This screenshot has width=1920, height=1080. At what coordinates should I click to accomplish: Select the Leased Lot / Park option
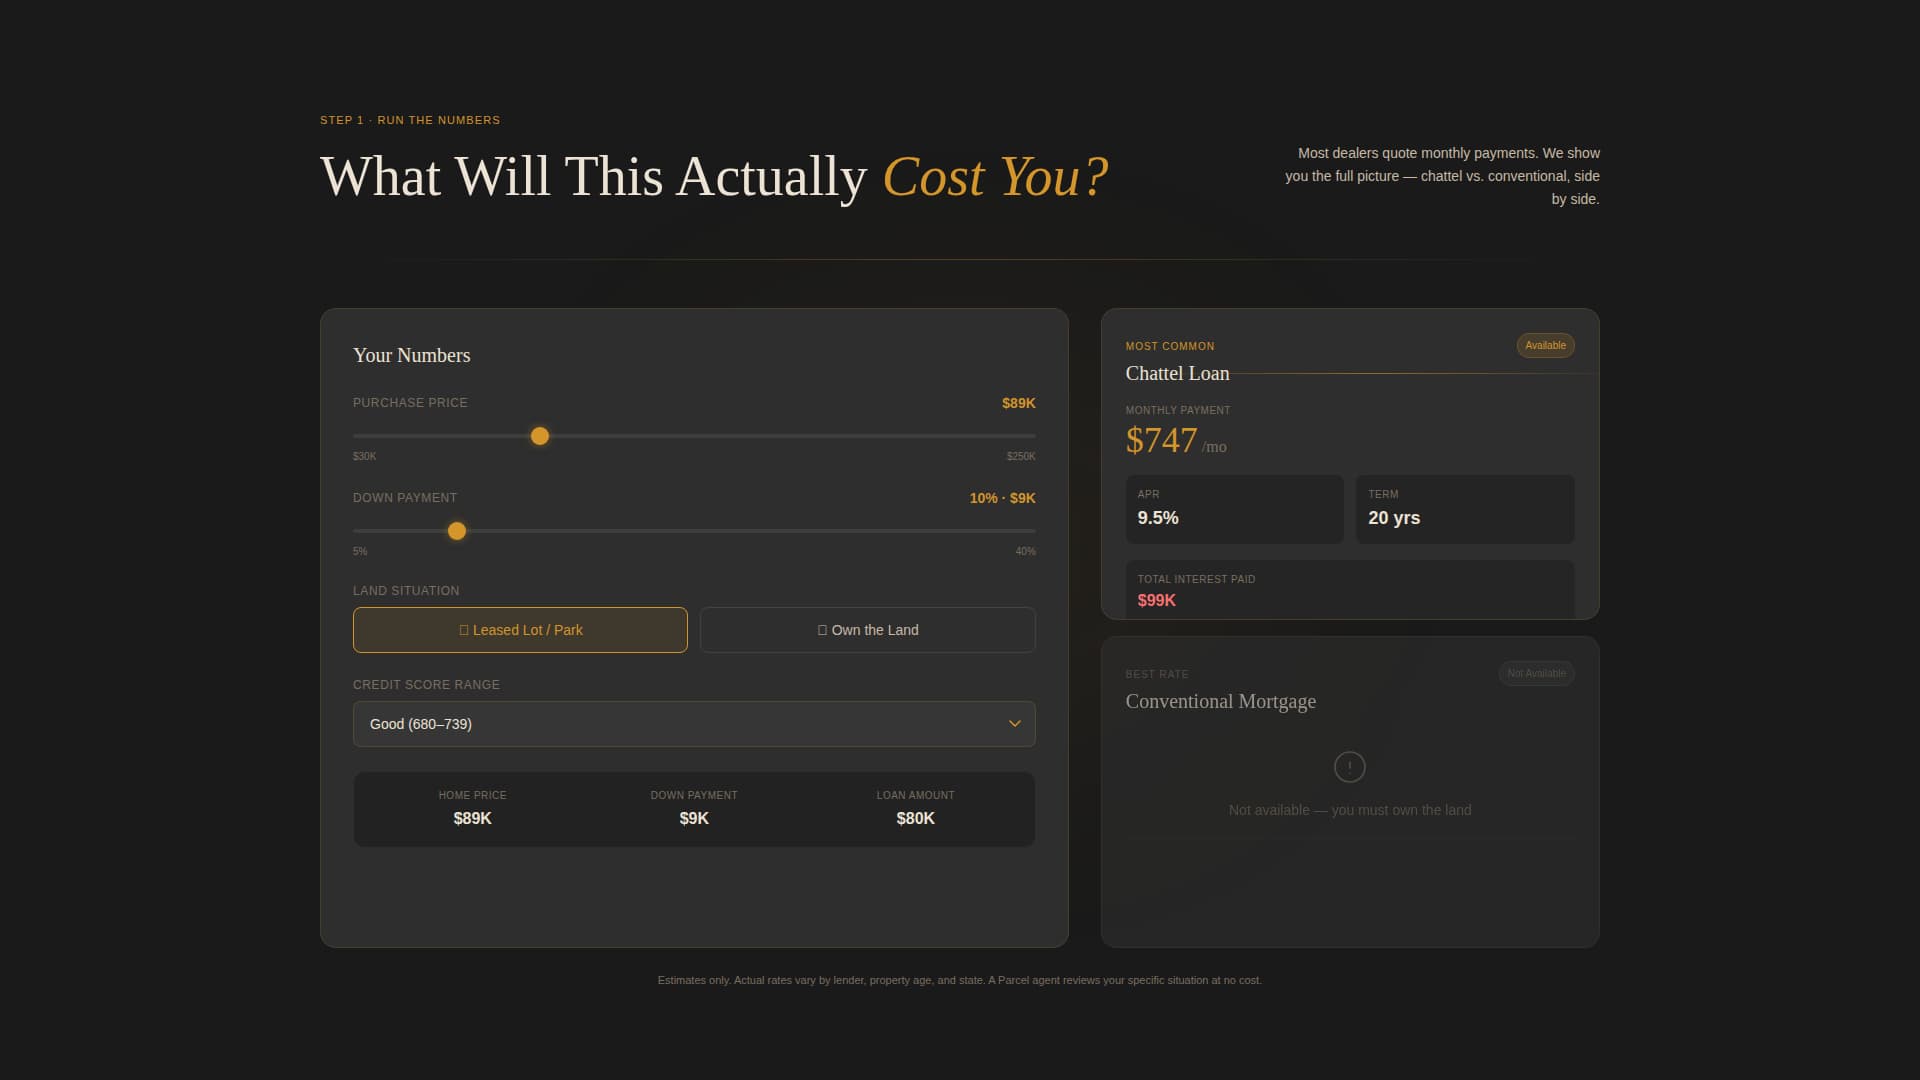(519, 629)
